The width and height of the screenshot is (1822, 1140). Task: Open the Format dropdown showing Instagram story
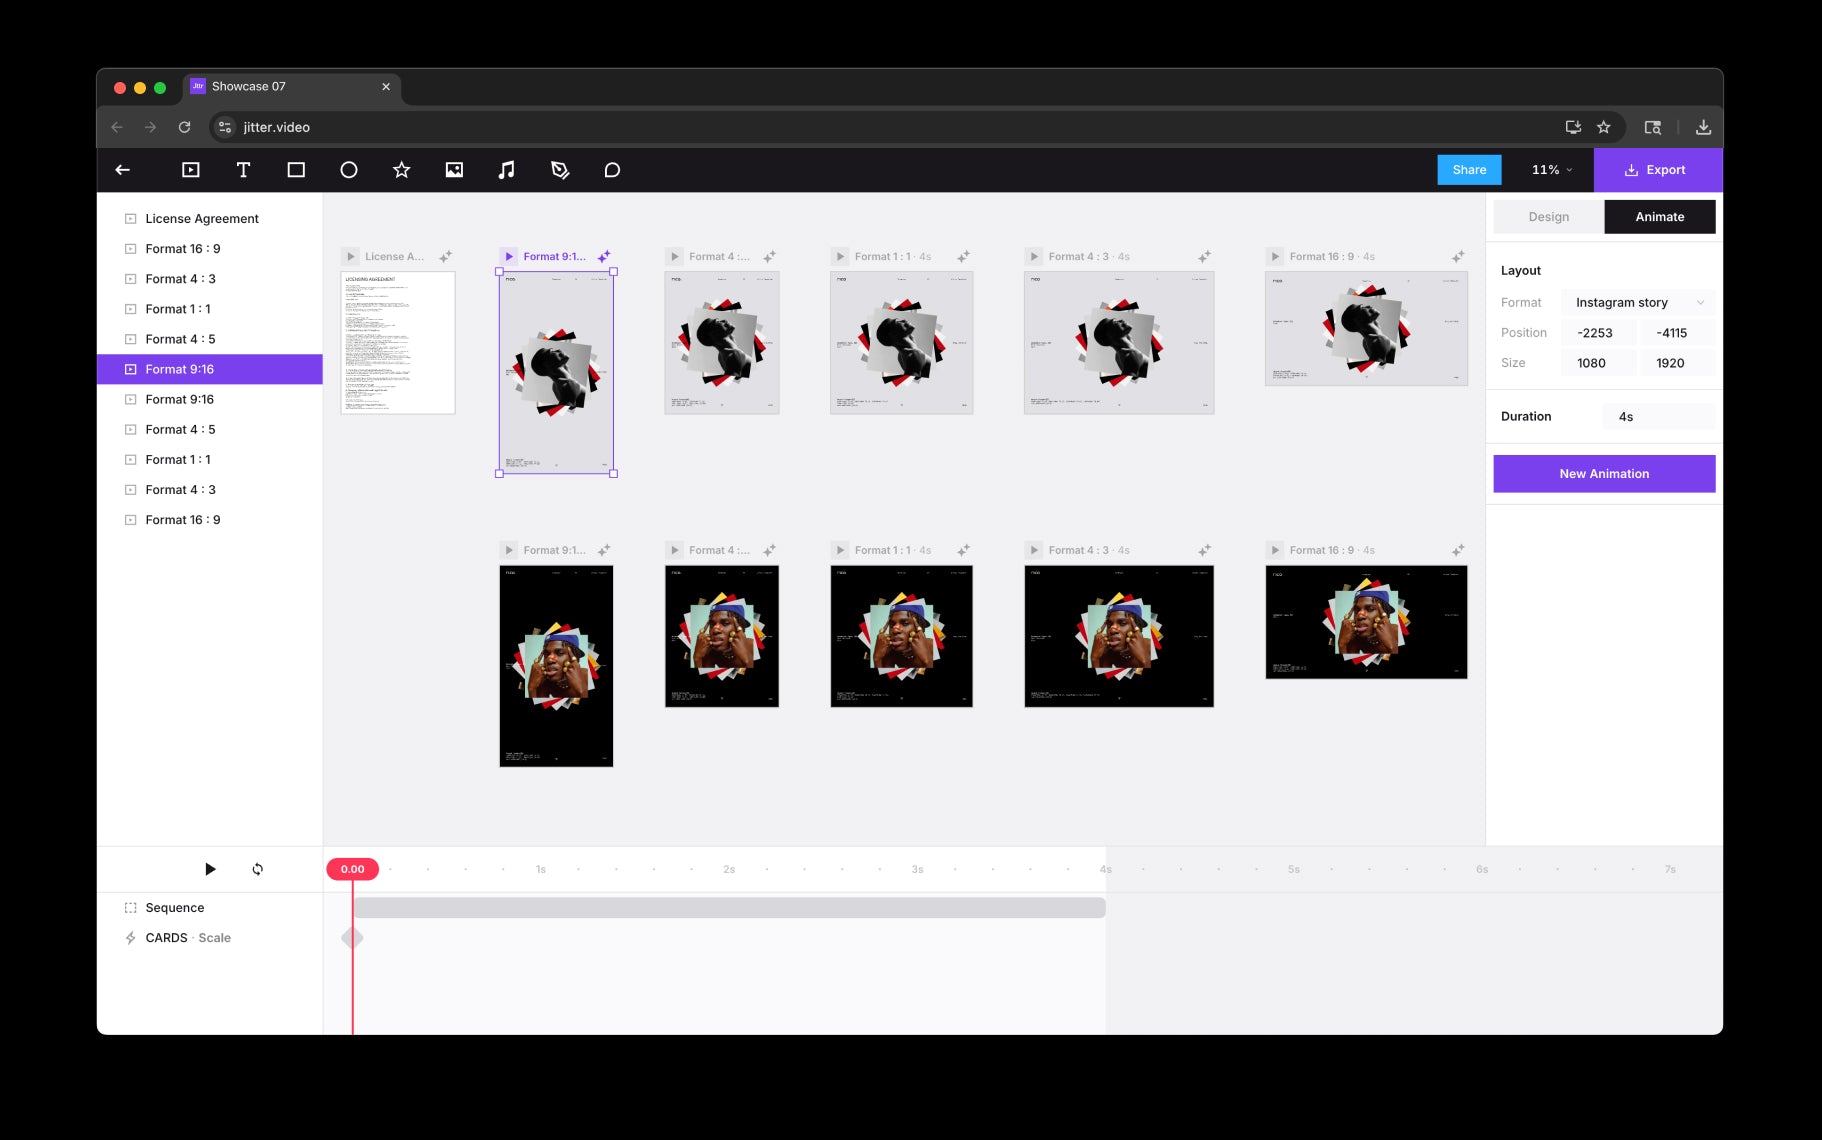click(x=1638, y=303)
